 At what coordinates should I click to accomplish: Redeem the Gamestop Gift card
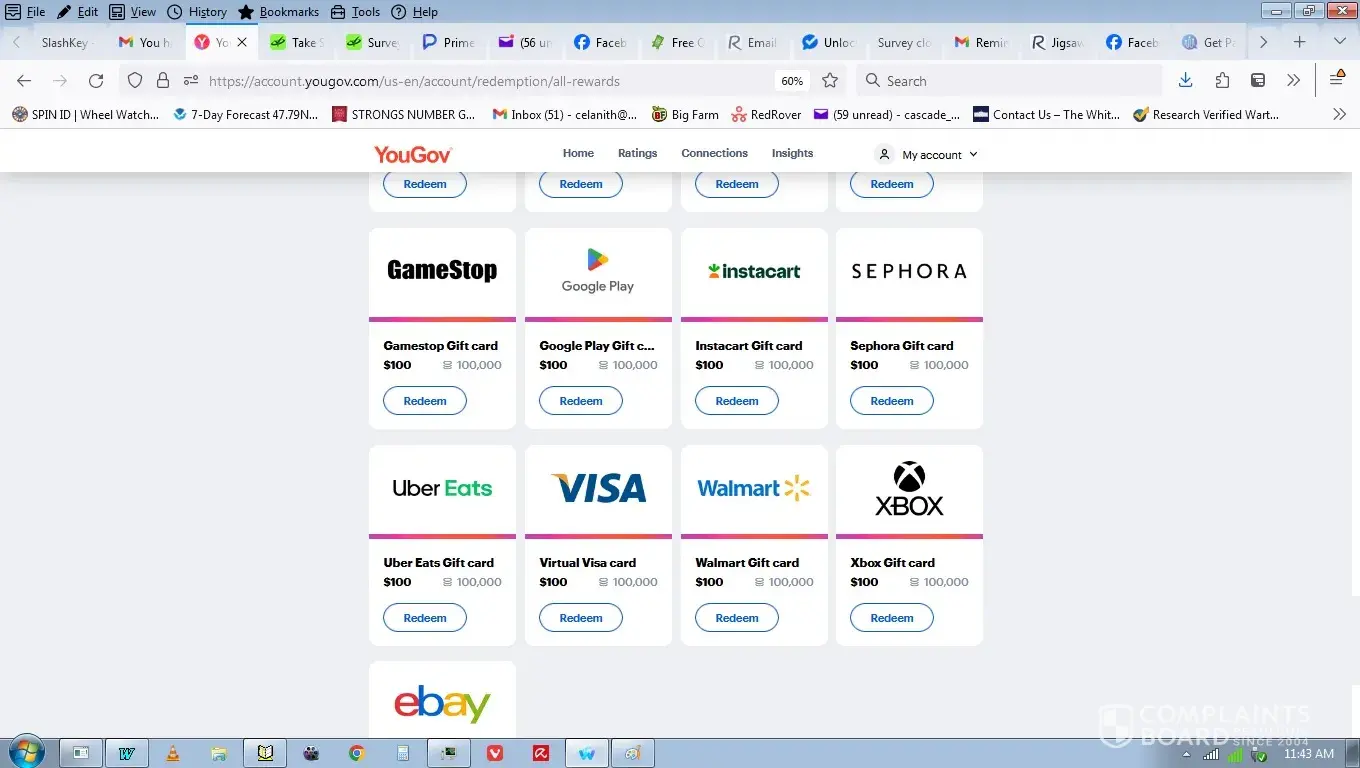425,401
